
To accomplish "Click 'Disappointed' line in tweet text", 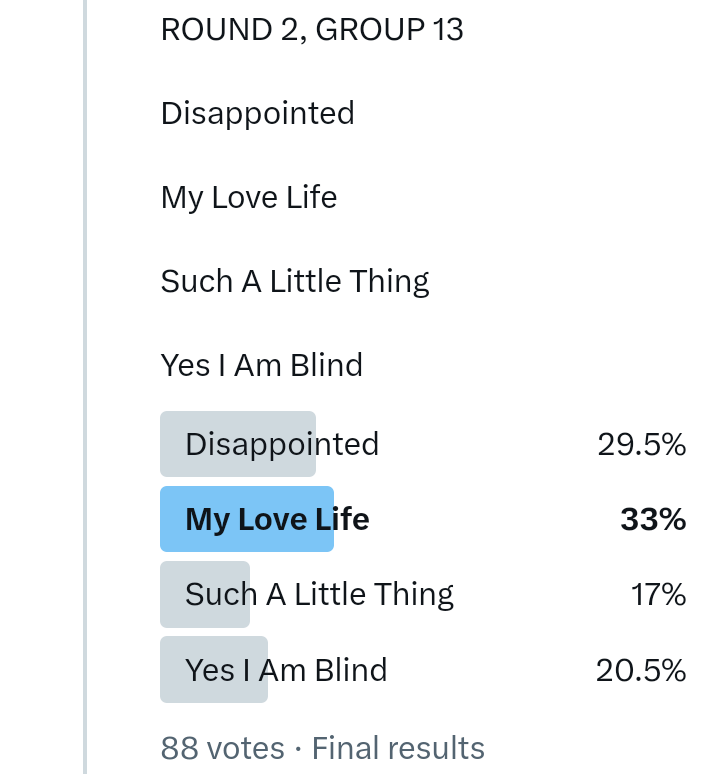I will [258, 113].
